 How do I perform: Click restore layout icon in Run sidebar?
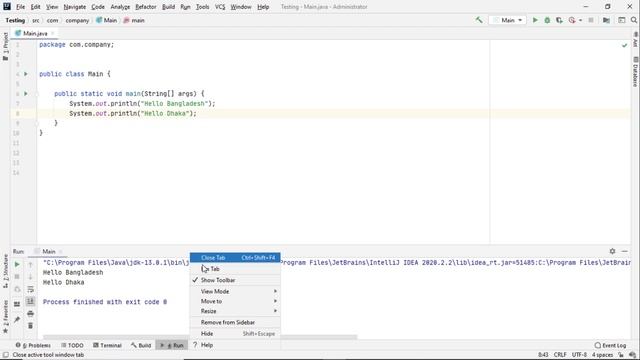point(17,304)
